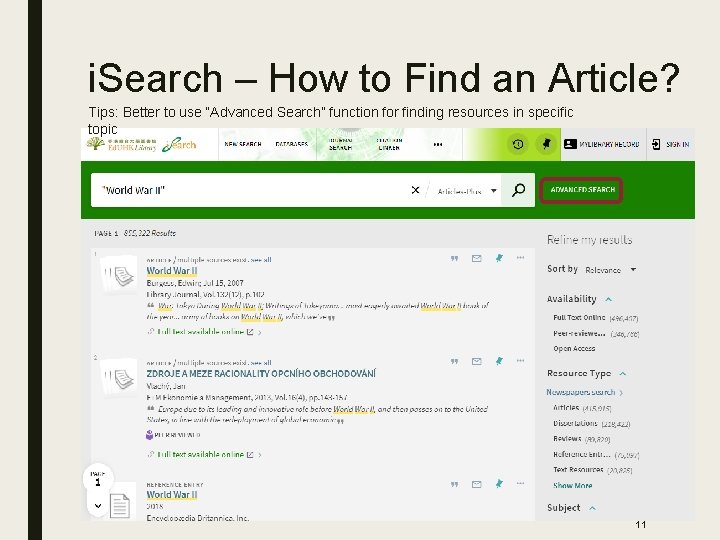Click the EdUHK Library iSearch logo
Screen dimensions: 720x540
pyautogui.click(x=141, y=144)
